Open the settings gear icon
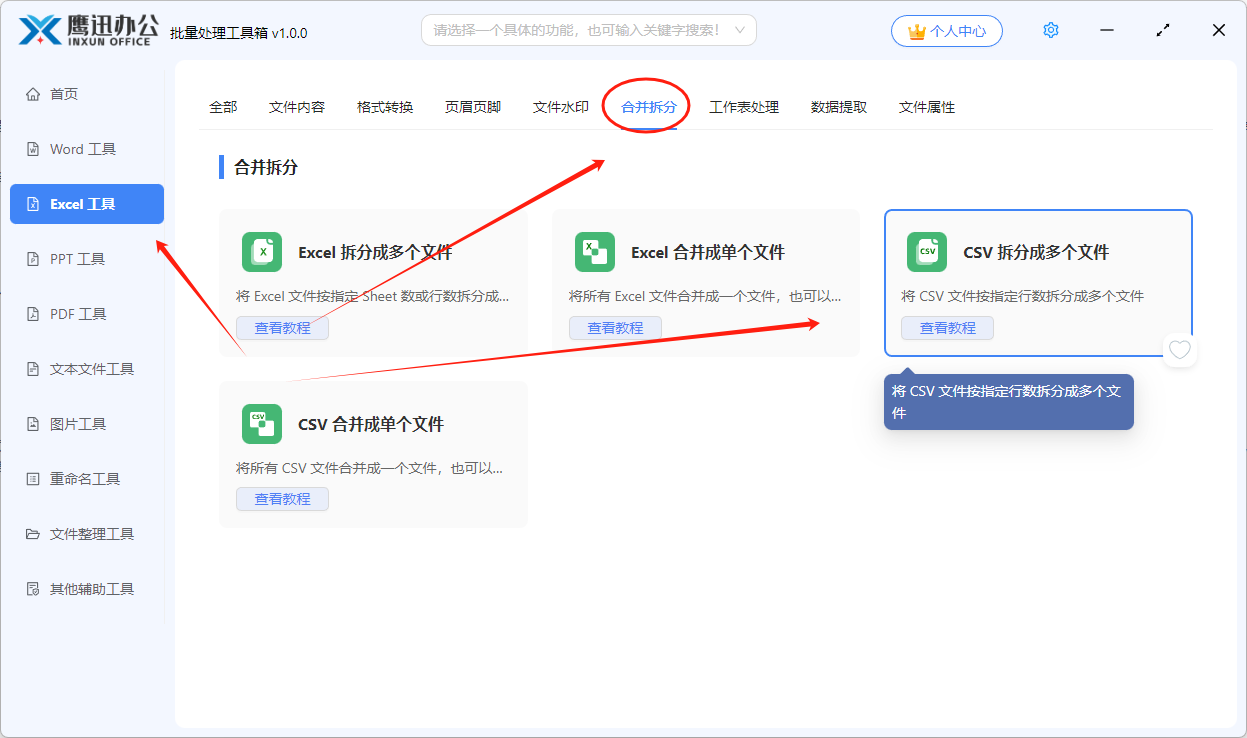1247x738 pixels. tap(1050, 30)
